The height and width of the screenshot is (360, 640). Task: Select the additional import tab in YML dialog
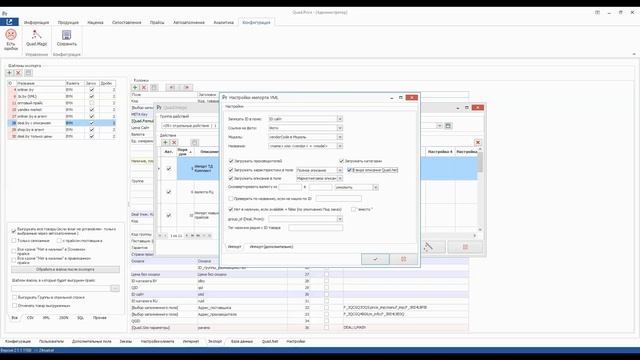271,247
